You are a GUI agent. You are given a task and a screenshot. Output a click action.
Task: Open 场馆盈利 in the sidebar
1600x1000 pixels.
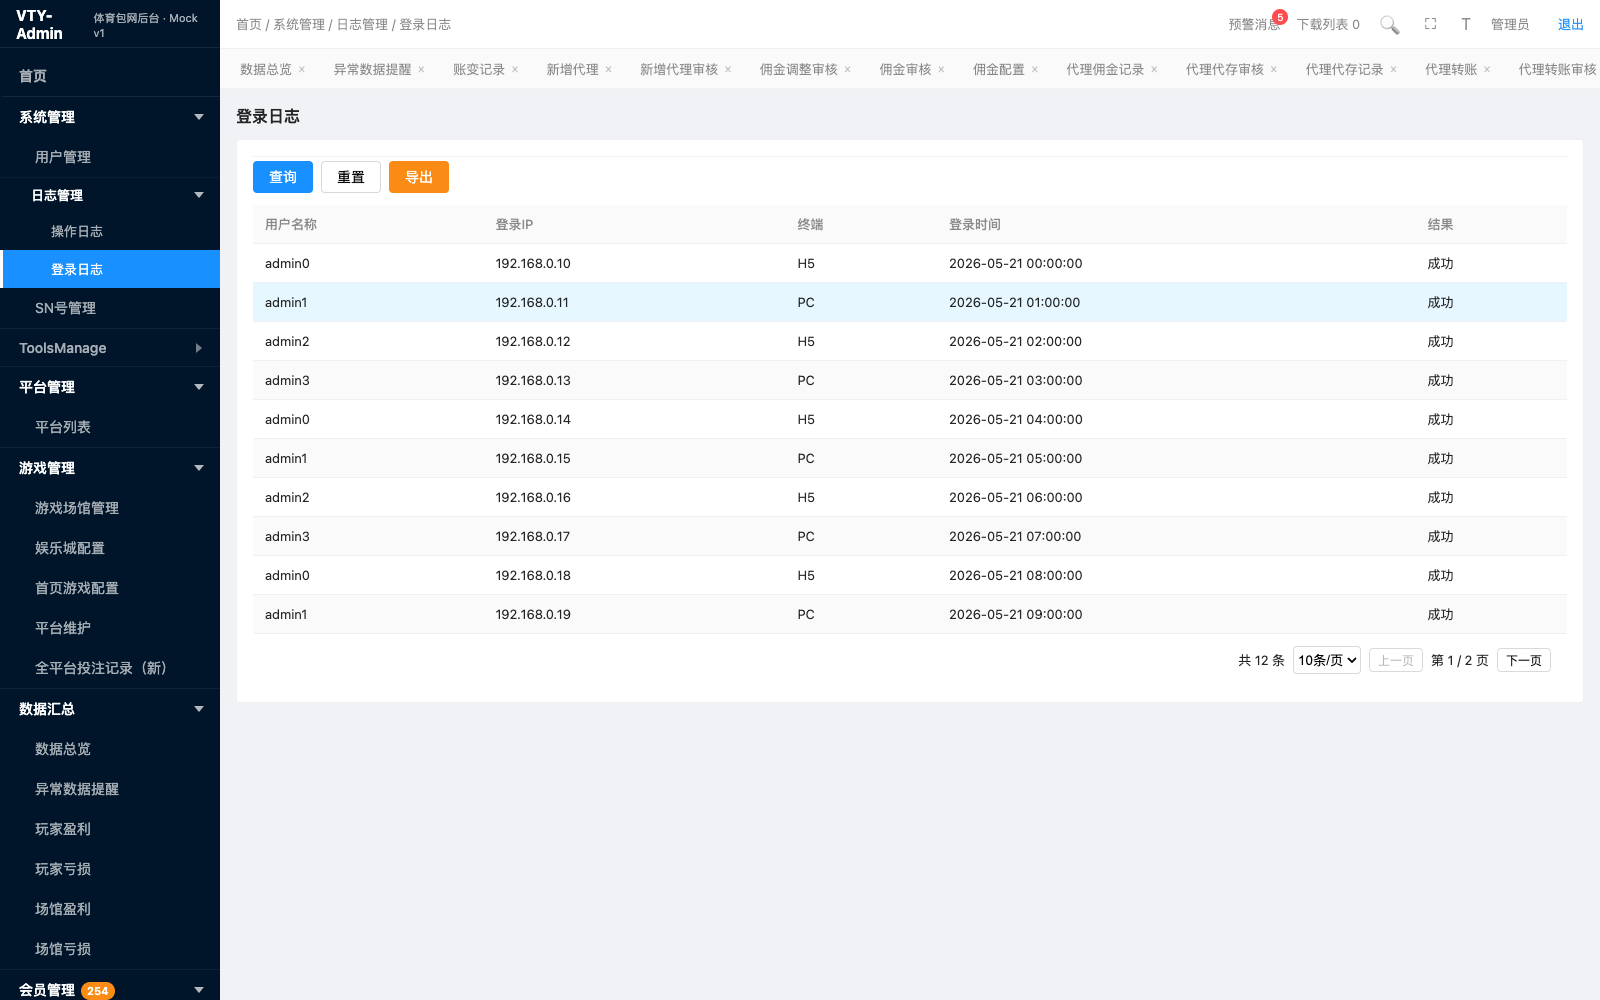pyautogui.click(x=110, y=909)
